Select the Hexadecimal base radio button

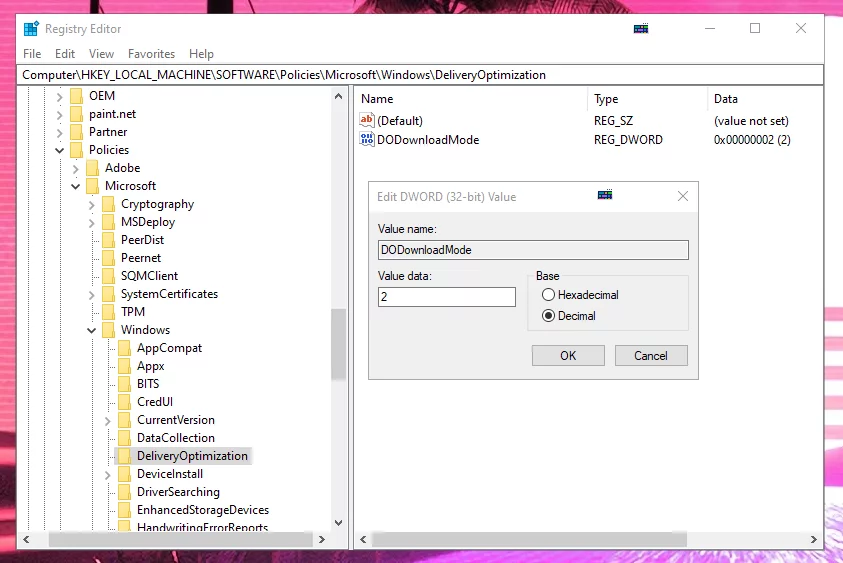pyautogui.click(x=548, y=295)
